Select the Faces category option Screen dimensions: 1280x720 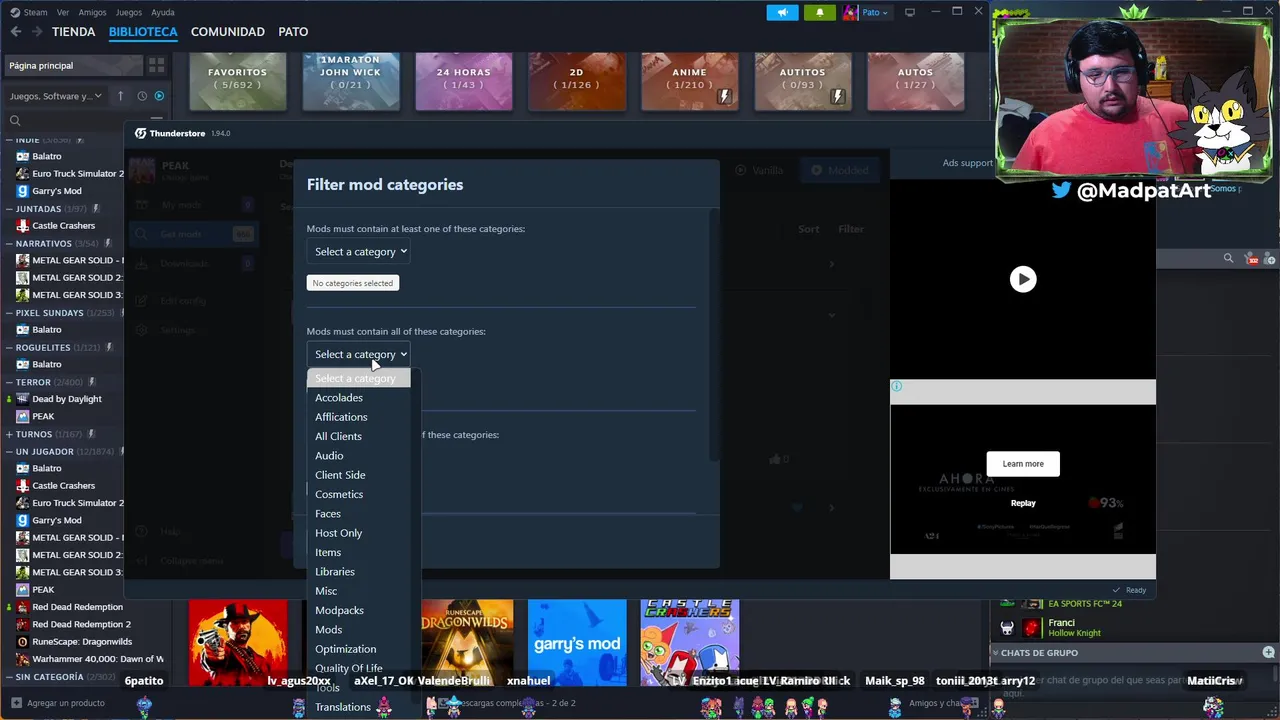coord(328,514)
